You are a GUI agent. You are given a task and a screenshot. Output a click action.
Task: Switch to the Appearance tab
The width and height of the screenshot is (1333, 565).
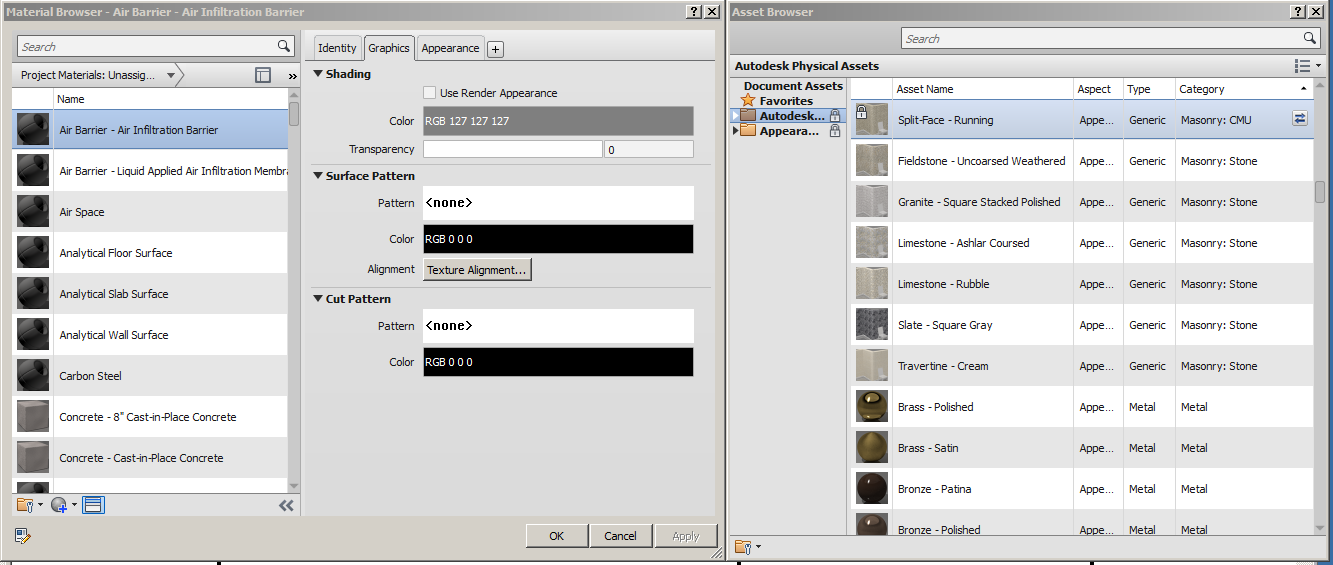[x=450, y=48]
